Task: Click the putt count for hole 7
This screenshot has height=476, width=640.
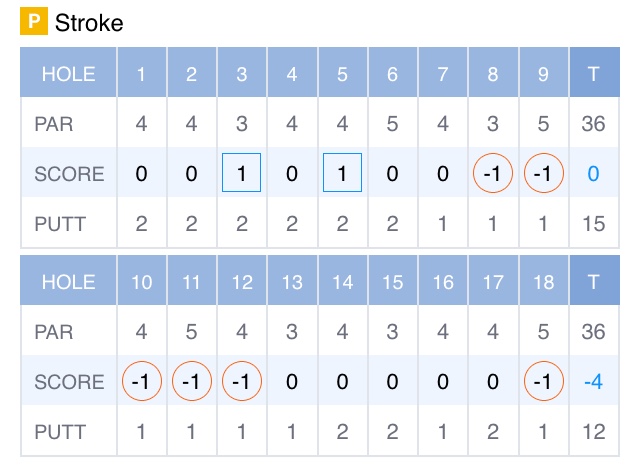Action: pos(442,224)
